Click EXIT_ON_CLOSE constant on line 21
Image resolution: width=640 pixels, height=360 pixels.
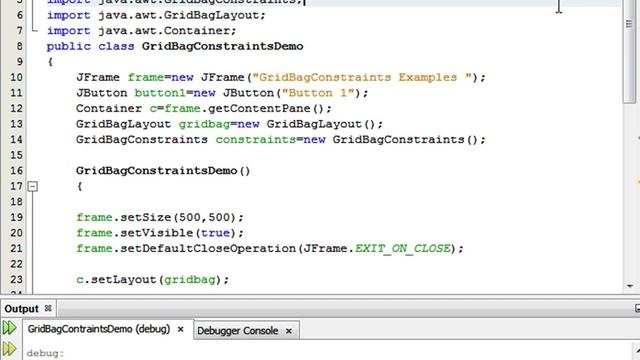tap(403, 248)
